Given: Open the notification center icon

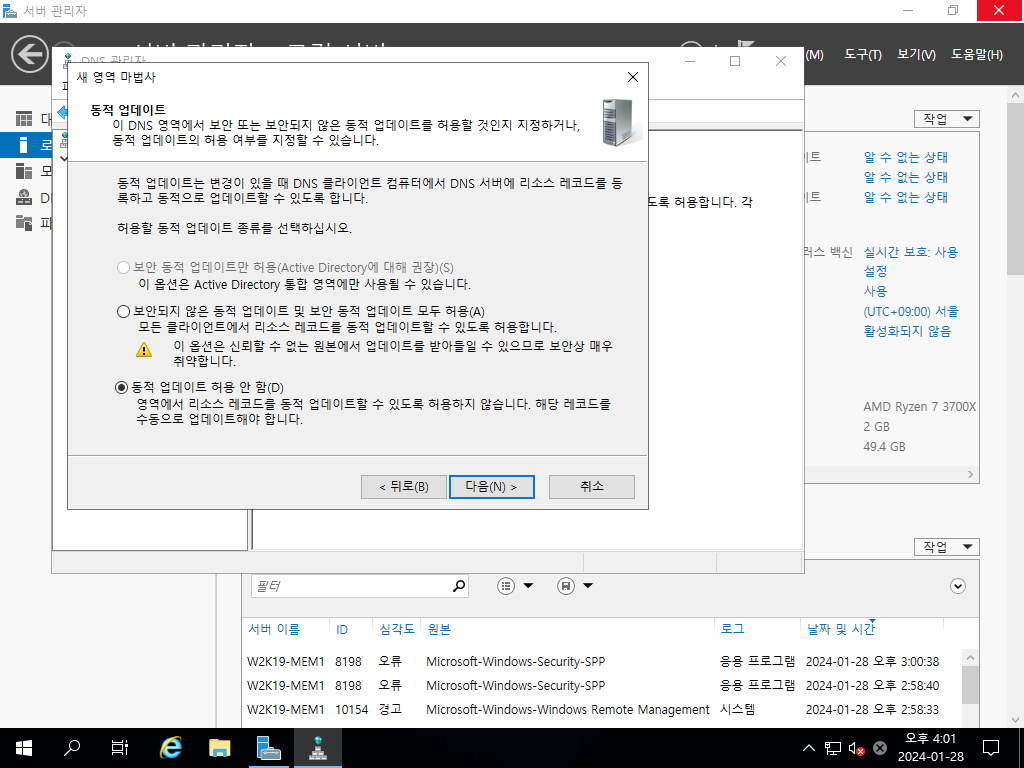Looking at the screenshot, I should [991, 748].
